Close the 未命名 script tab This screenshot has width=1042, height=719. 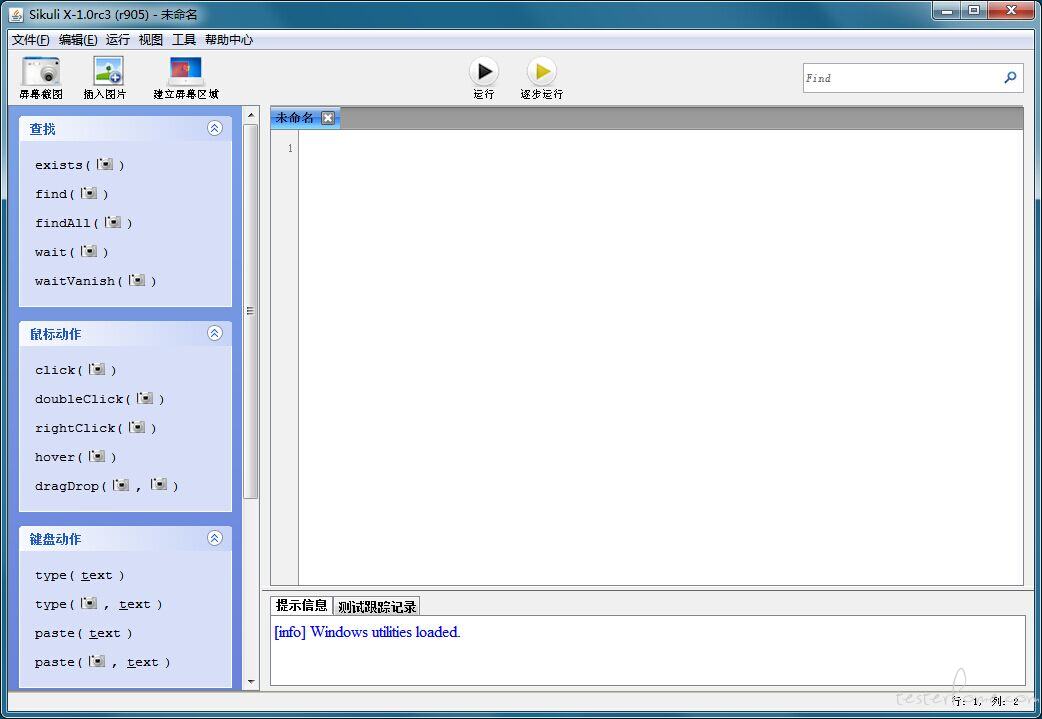pyautogui.click(x=328, y=118)
